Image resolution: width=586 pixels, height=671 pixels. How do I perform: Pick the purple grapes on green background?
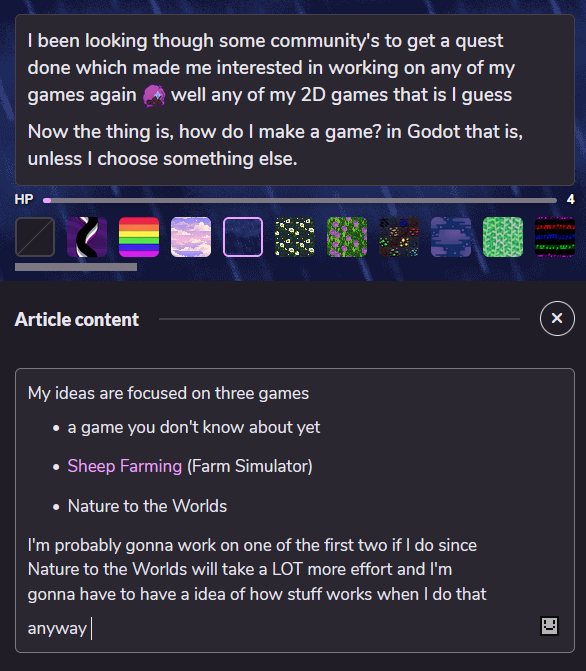347,237
